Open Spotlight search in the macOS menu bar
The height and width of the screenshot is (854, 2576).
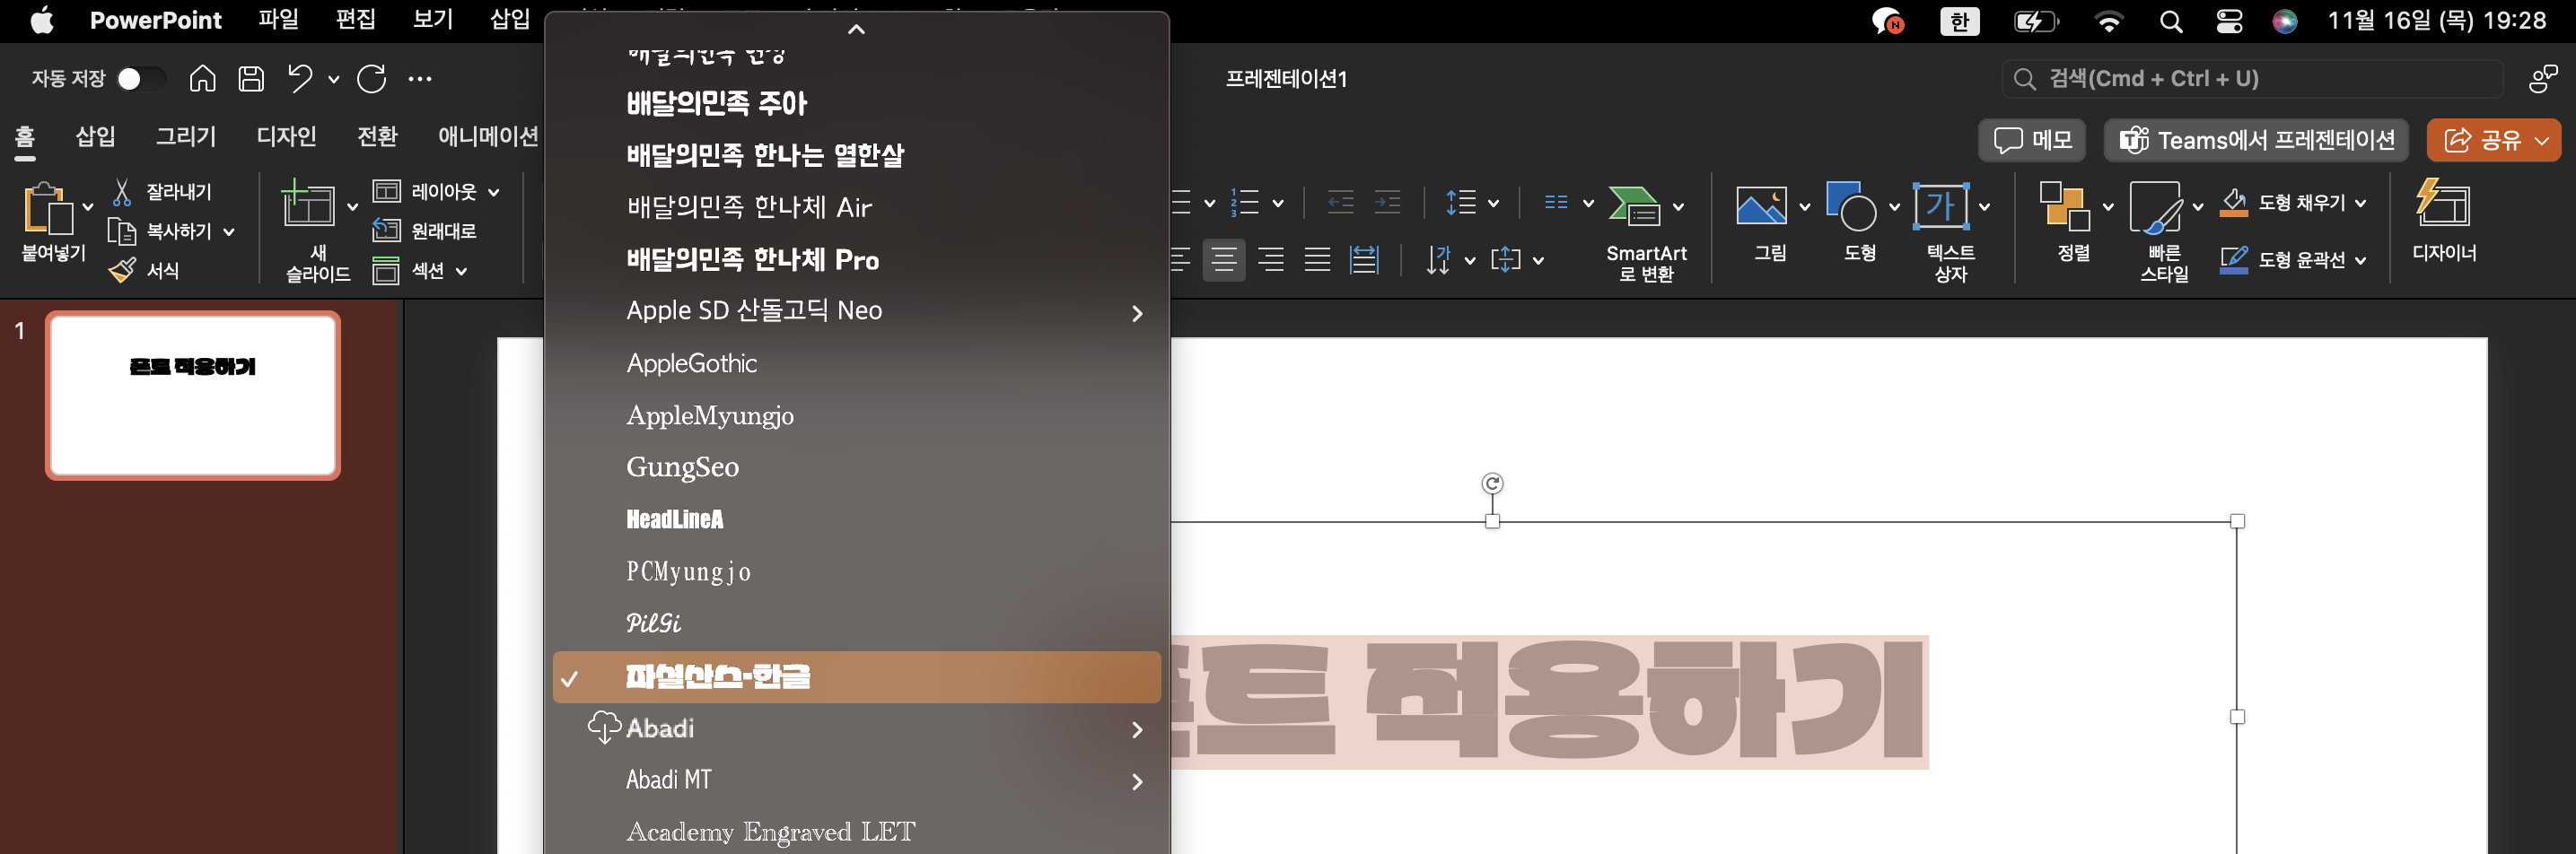[2170, 21]
